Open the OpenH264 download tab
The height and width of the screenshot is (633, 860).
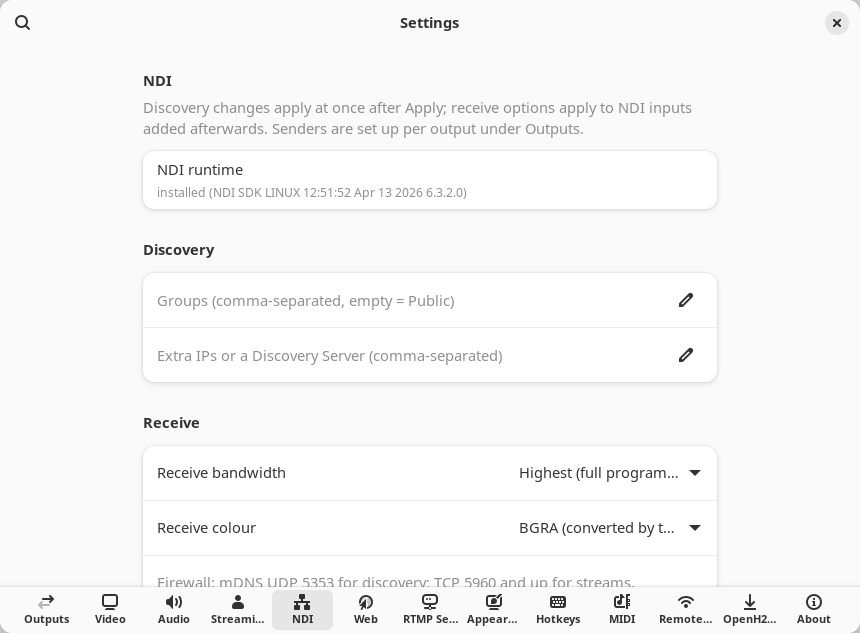coord(750,609)
